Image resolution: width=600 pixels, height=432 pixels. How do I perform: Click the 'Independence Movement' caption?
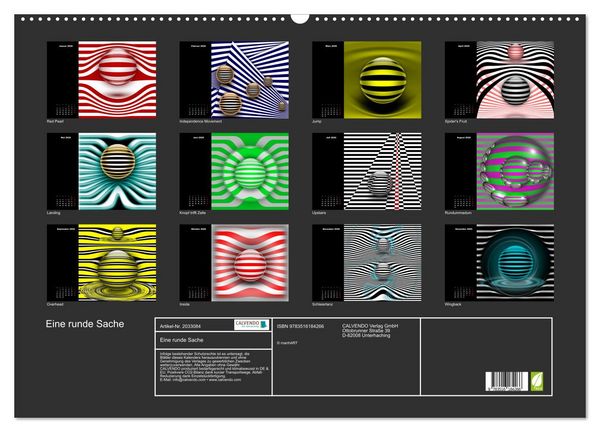pos(201,121)
